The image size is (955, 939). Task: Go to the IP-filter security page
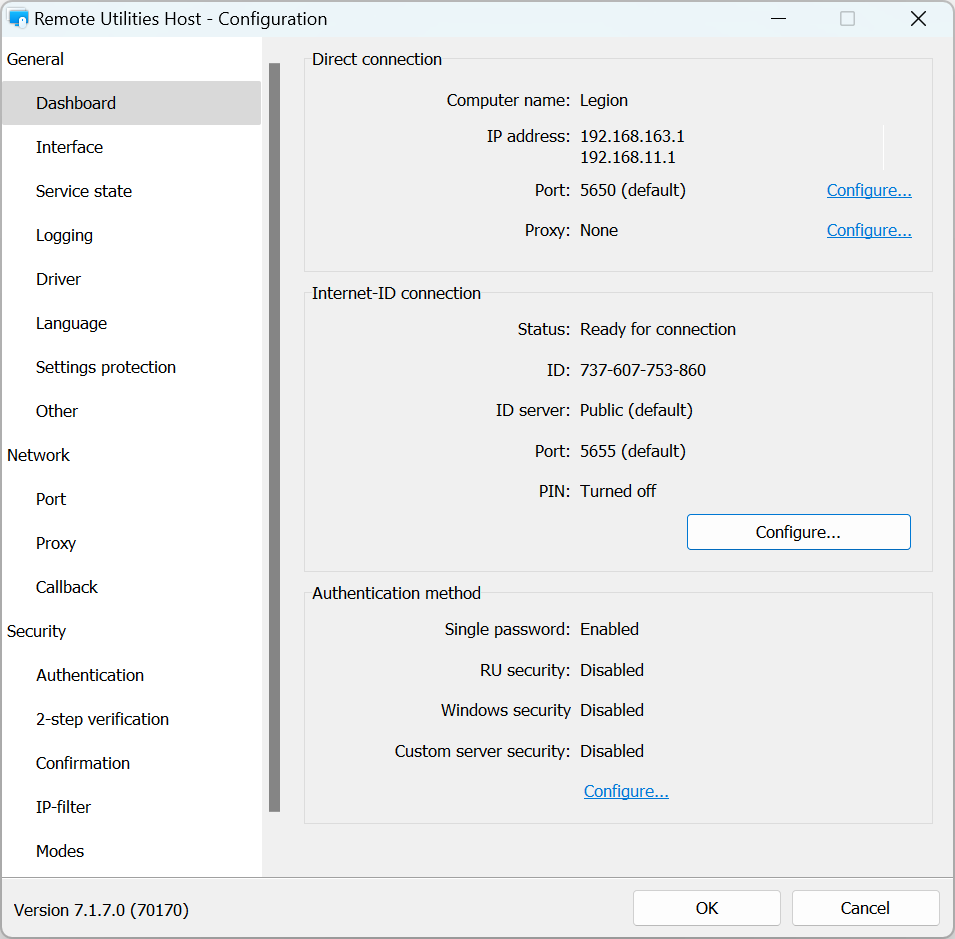coord(63,807)
